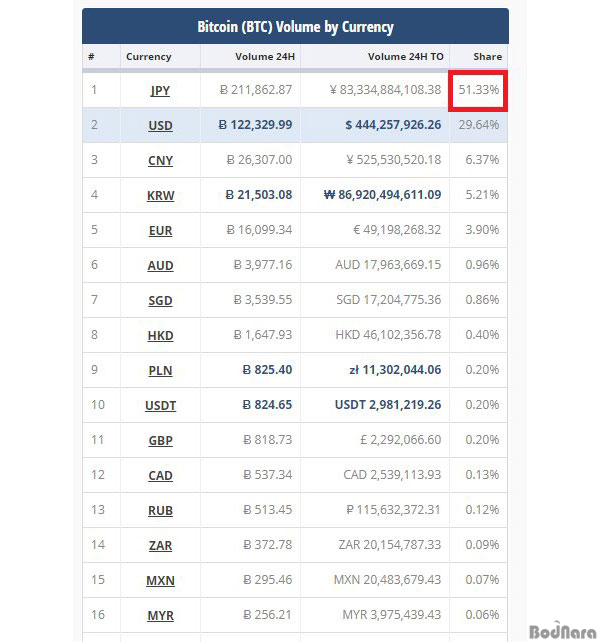Open the USDT currency link
Image resolution: width=600 pixels, height=642 pixels.
coord(160,405)
